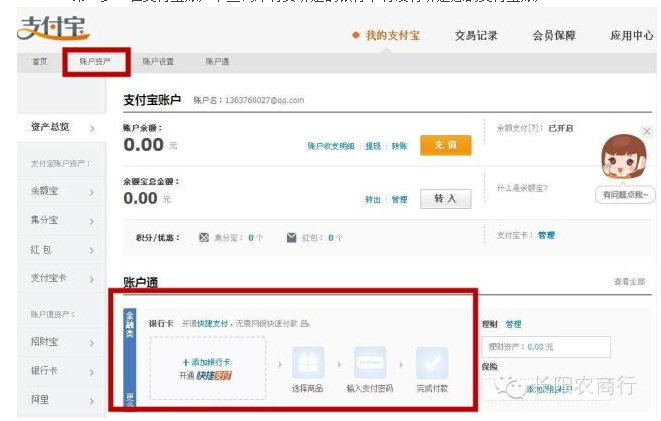
Task: Switch to the 账户设置 tab
Action: point(158,62)
